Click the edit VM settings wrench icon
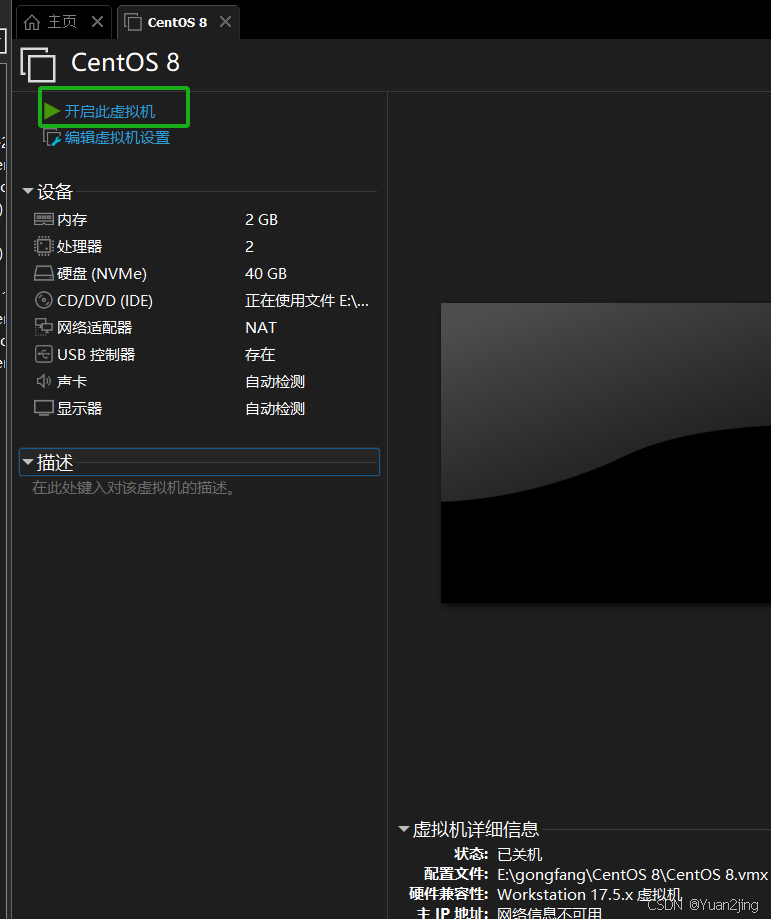This screenshot has width=771, height=919. (x=52, y=138)
